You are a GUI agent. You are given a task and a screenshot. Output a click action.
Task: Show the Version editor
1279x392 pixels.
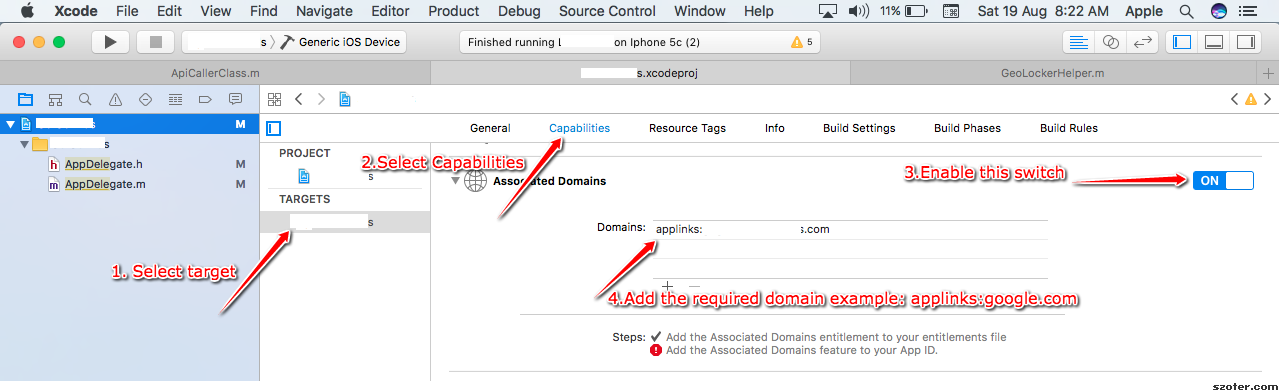1143,42
